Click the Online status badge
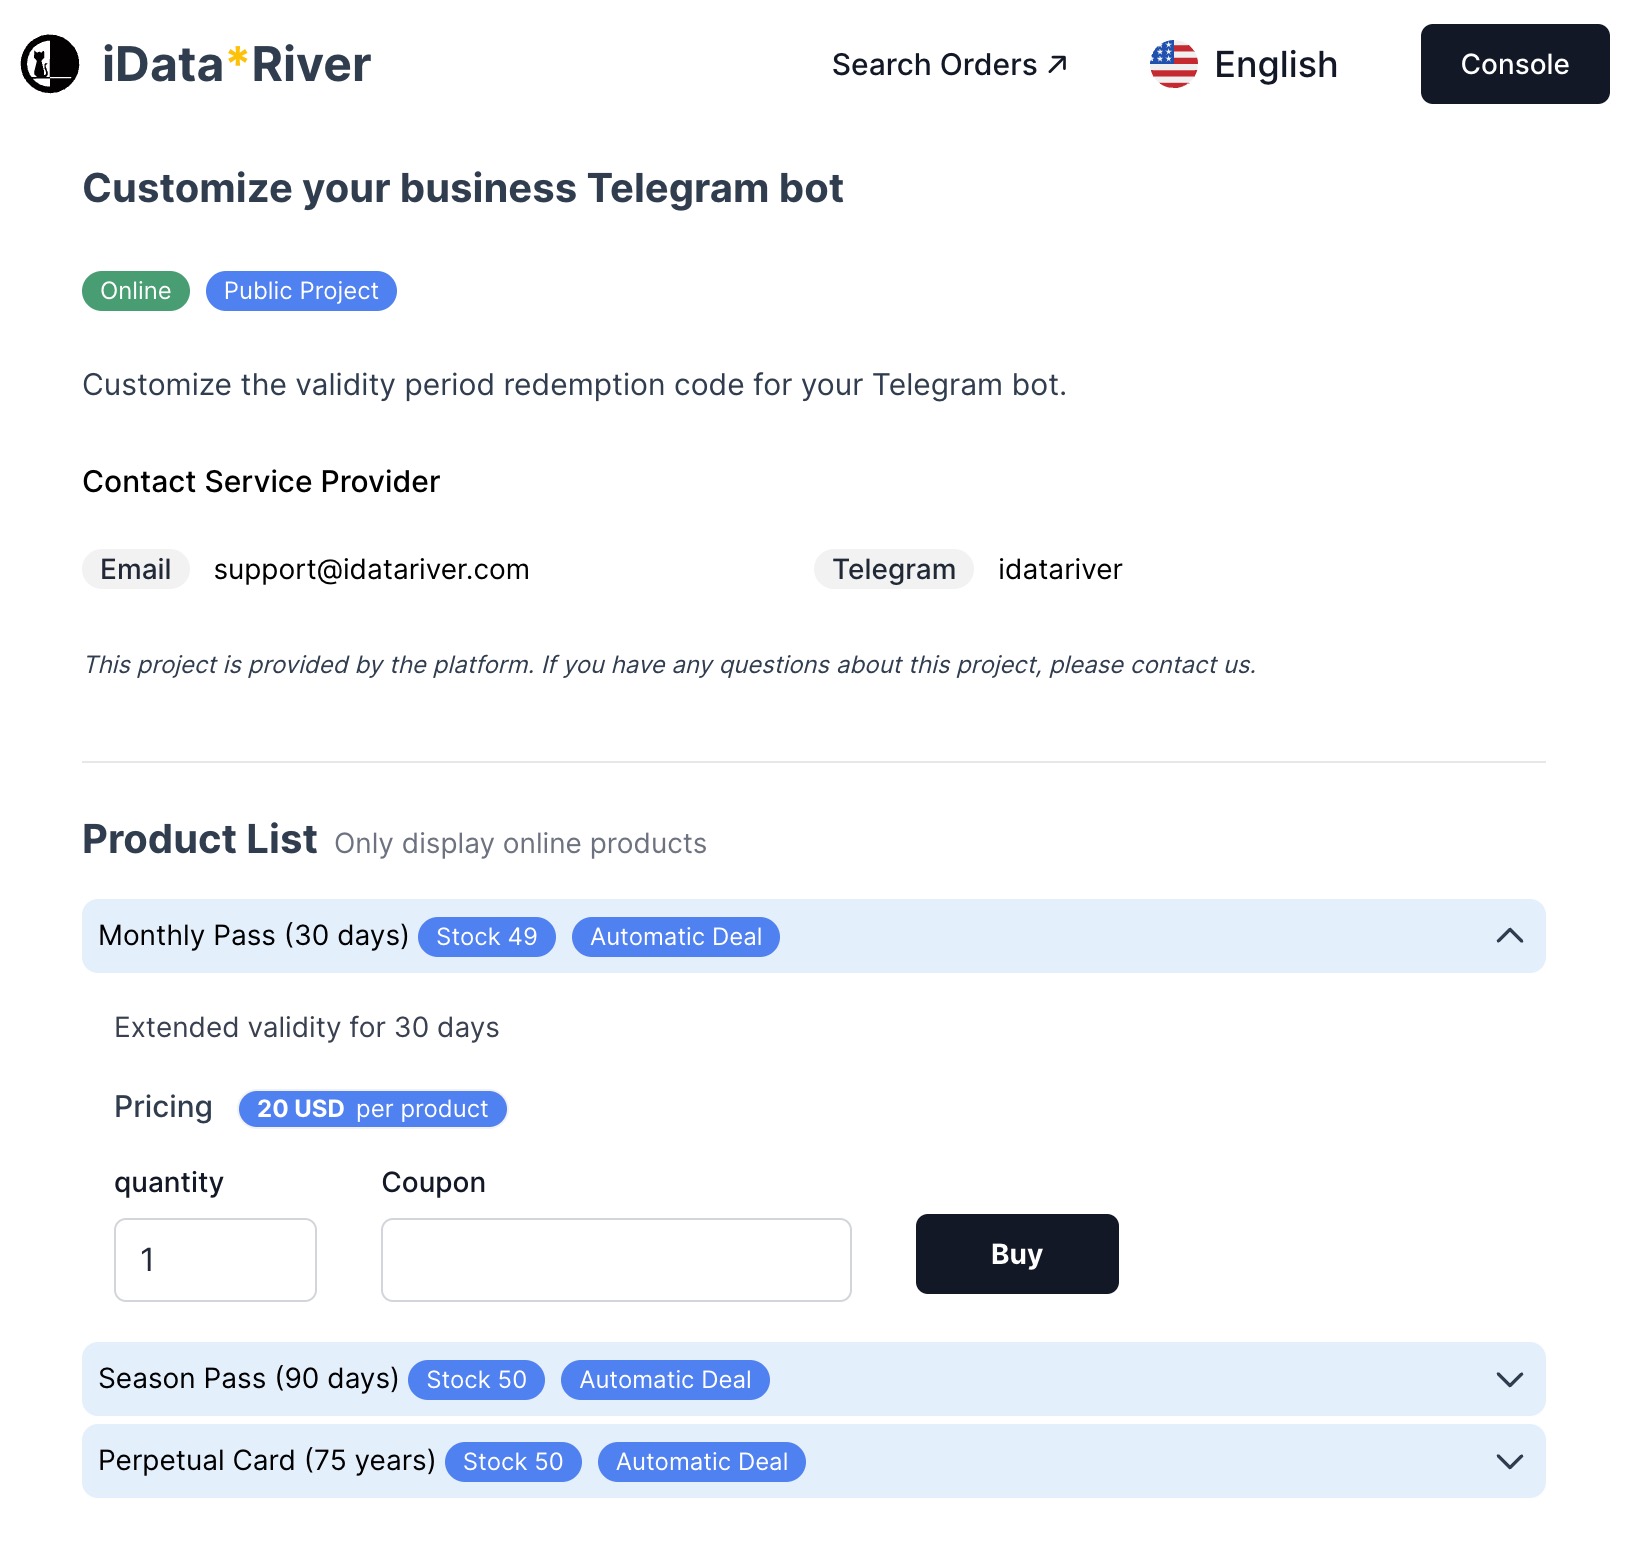The image size is (1630, 1562). (135, 291)
